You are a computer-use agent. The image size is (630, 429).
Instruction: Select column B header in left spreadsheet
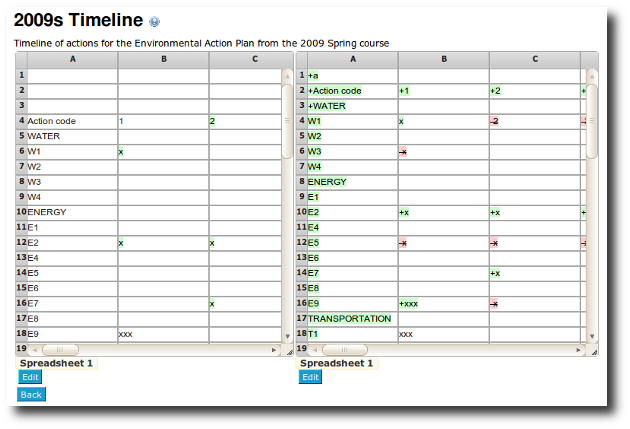coord(164,59)
